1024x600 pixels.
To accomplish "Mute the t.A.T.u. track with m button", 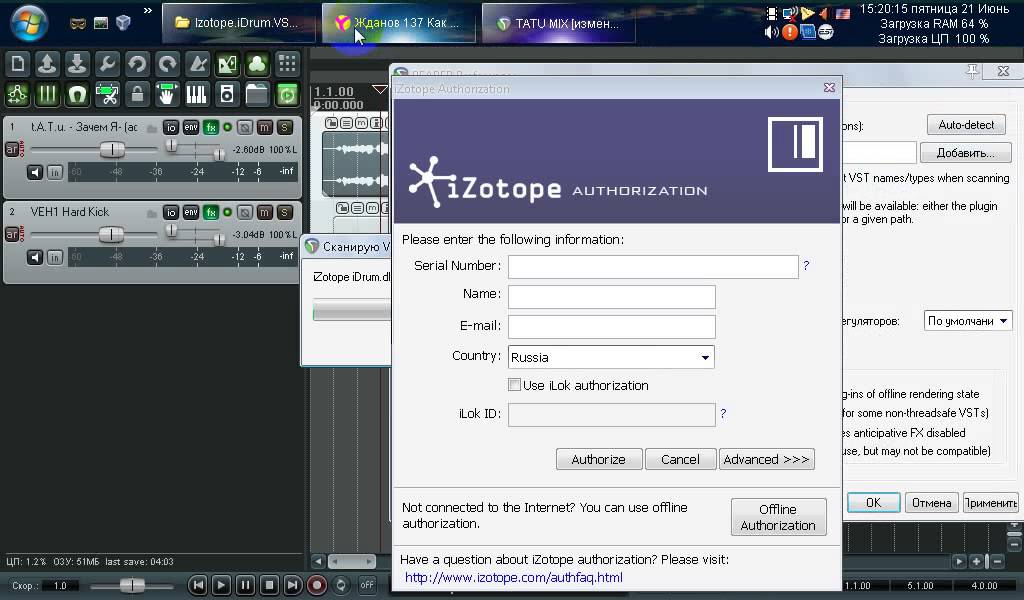I will click(x=264, y=127).
